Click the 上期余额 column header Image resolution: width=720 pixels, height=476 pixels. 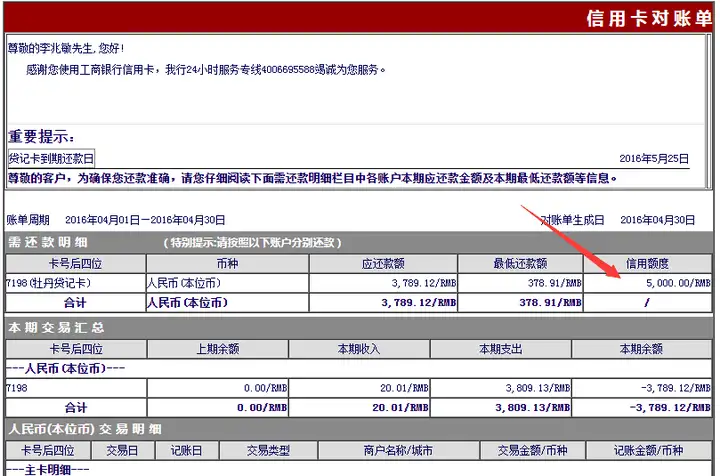pyautogui.click(x=218, y=349)
